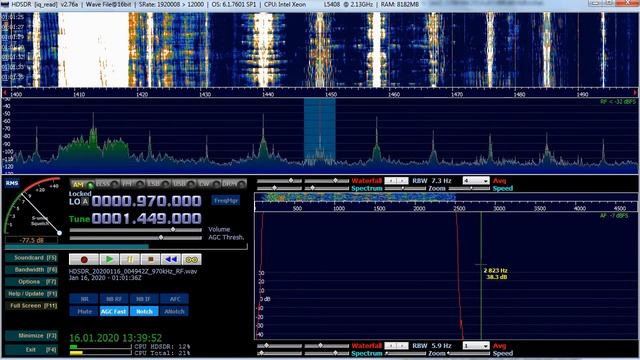640x360 pixels.
Task: Adjust the upper Waterfall first brightness slider
Action: click(x=279, y=180)
